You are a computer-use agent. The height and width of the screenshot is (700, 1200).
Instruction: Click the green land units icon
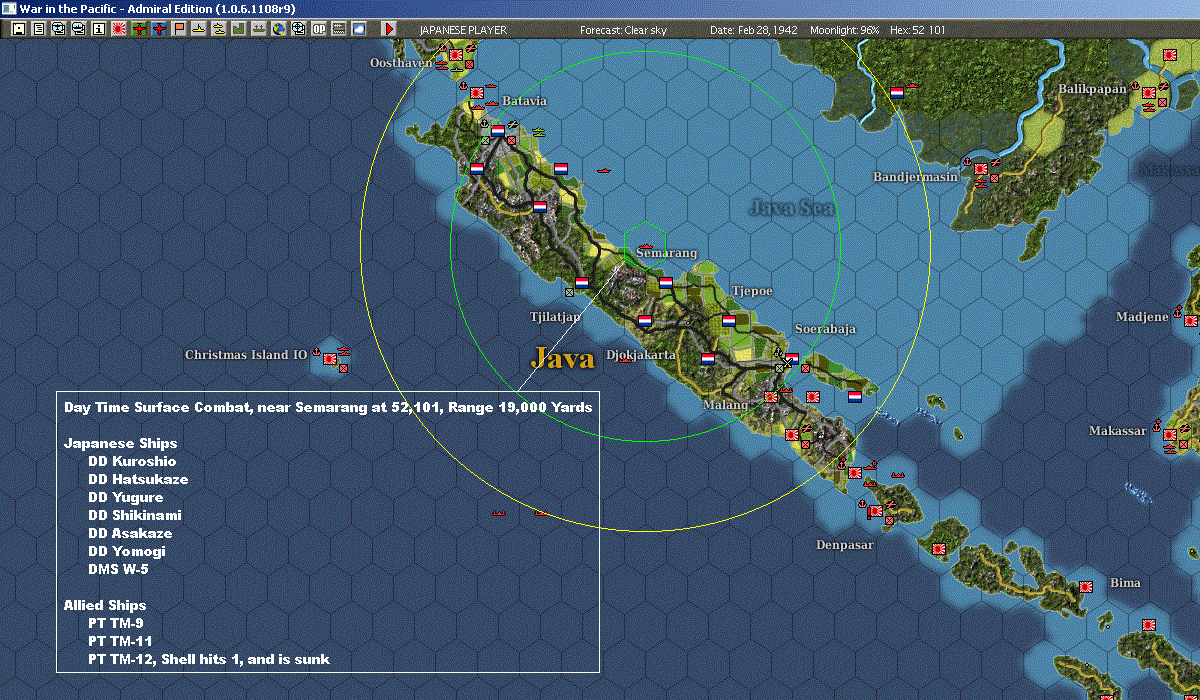click(x=238, y=29)
